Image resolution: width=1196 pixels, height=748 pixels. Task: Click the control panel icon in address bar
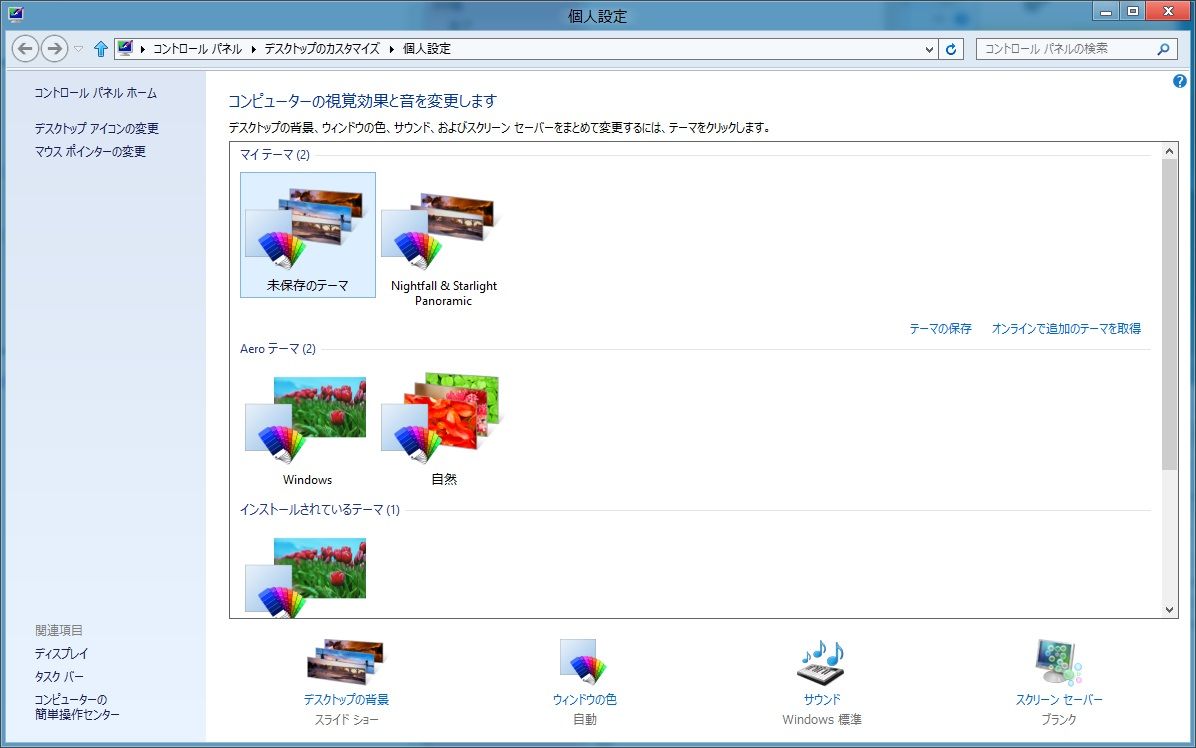[125, 48]
